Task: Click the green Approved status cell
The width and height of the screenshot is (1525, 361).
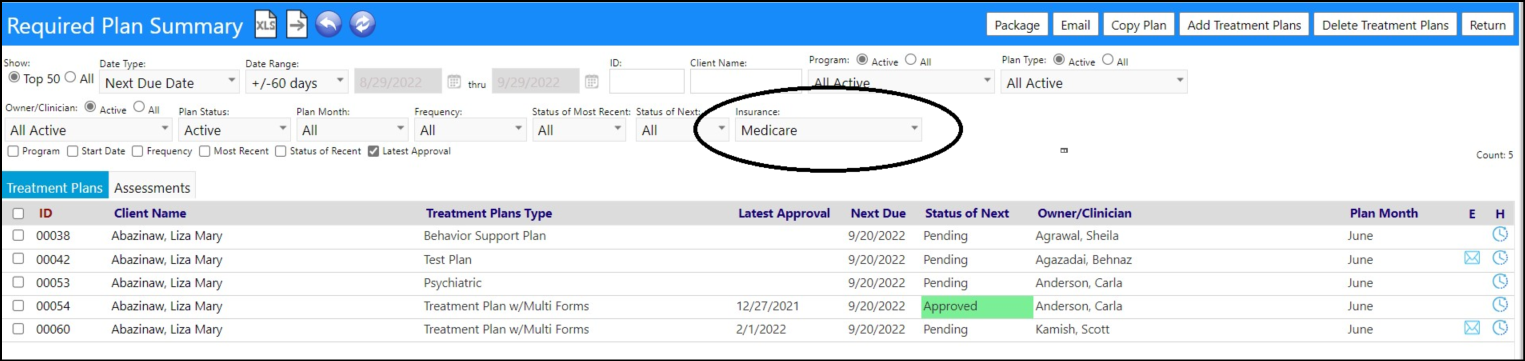Action: tap(977, 306)
